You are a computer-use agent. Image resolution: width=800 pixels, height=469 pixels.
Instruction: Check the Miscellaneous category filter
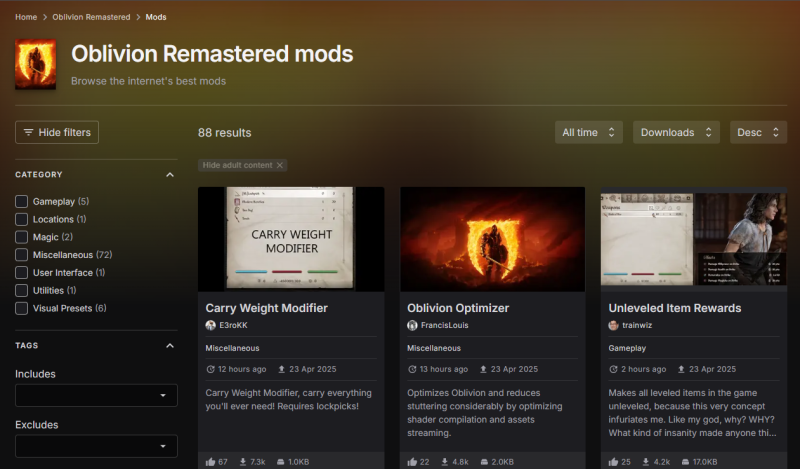click(x=22, y=255)
